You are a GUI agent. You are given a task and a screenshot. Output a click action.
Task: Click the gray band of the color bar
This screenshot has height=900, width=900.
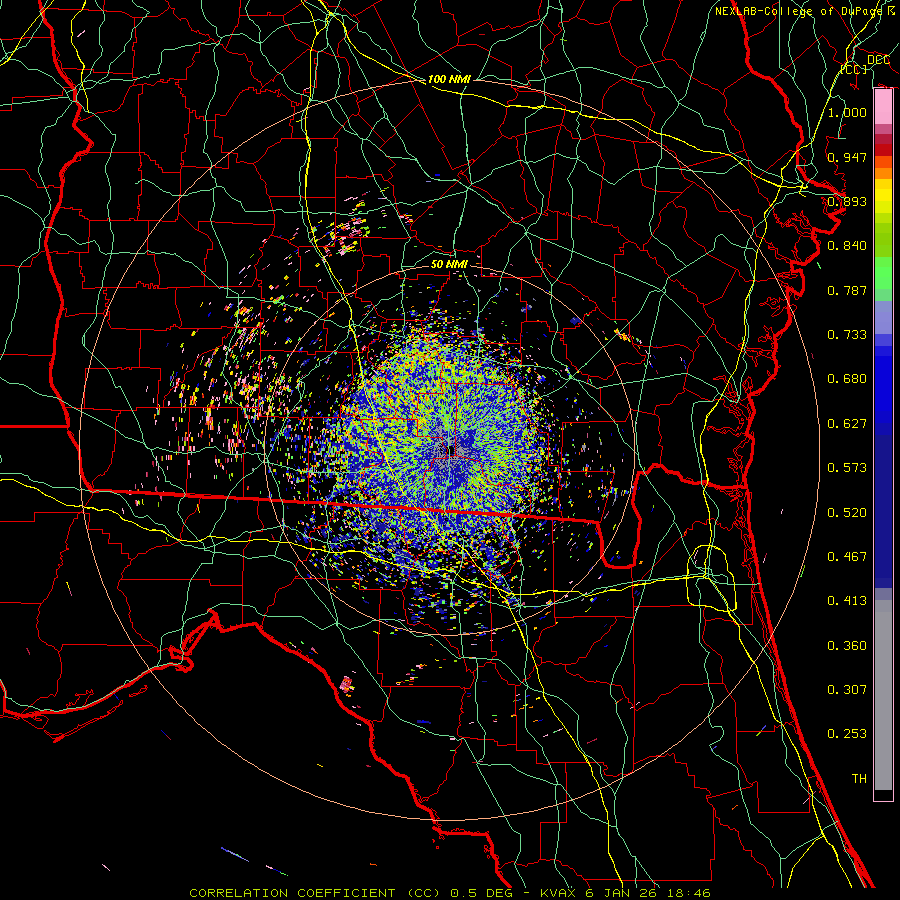(883, 695)
